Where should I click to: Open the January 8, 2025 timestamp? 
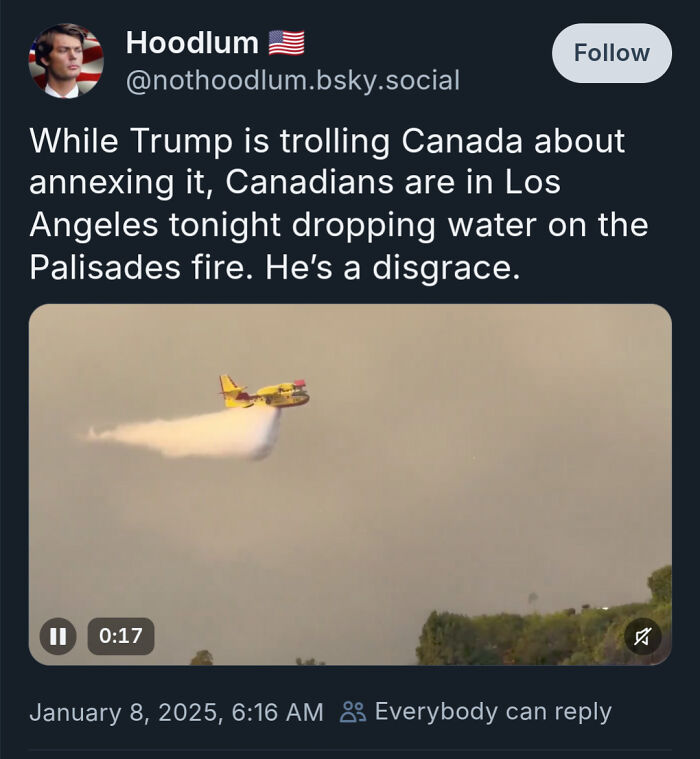176,712
